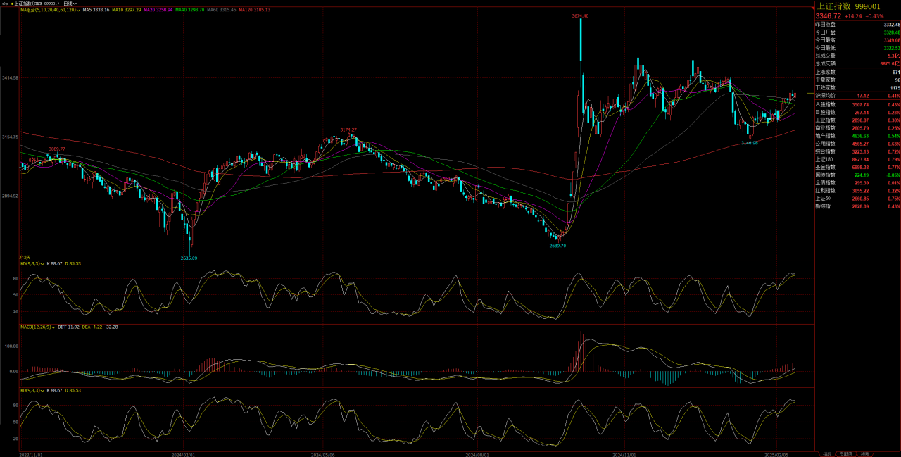Click the highest-peak price label at chart top

pos(580,17)
